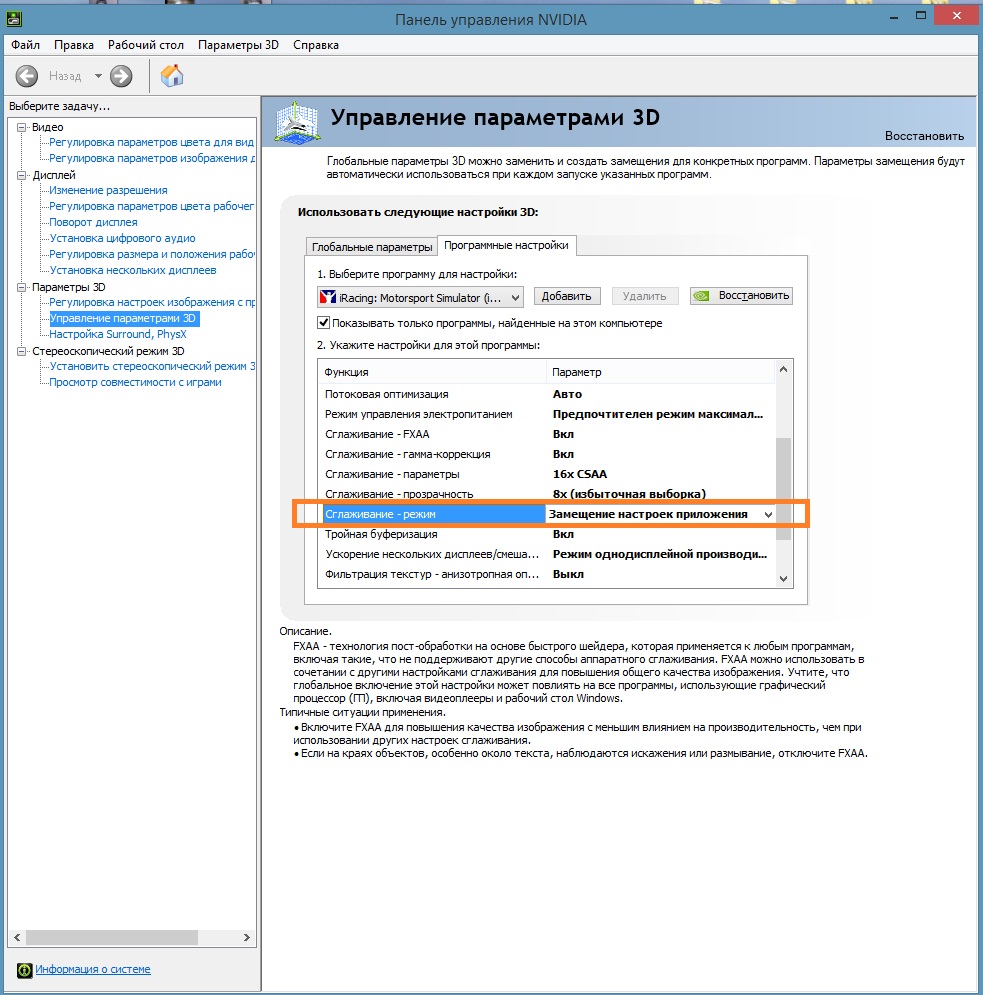Image resolution: width=983 pixels, height=995 pixels.
Task: Toggle checkbox Показывать только программы, найденные
Action: [324, 323]
